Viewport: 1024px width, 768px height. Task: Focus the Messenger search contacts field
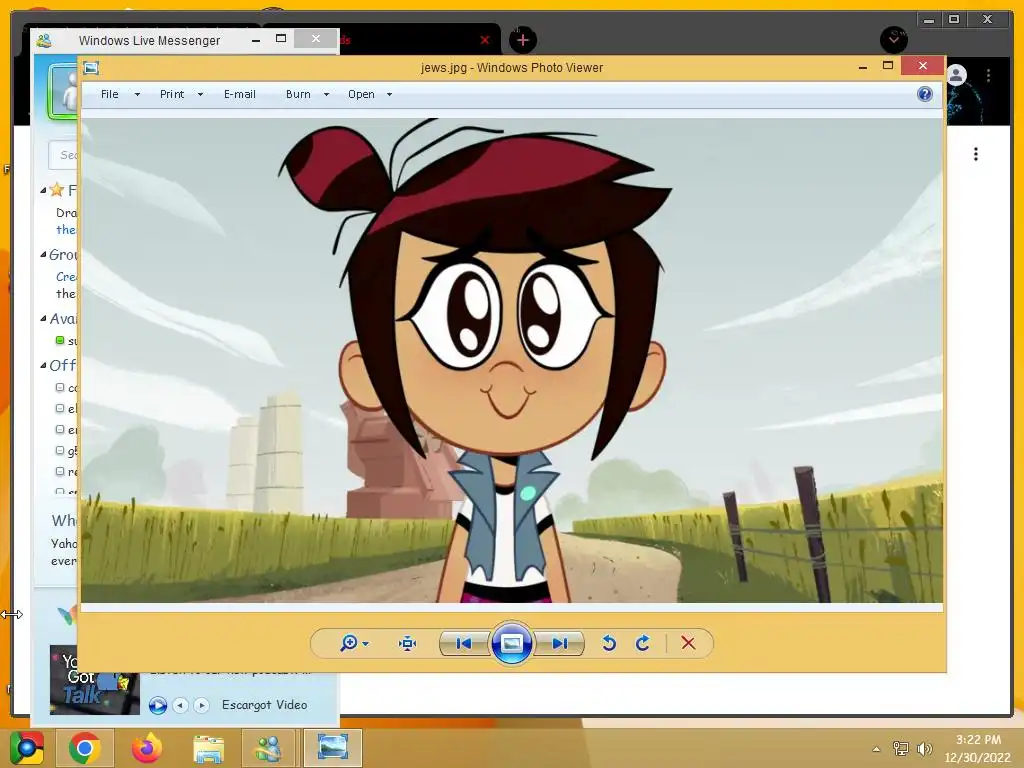point(63,155)
